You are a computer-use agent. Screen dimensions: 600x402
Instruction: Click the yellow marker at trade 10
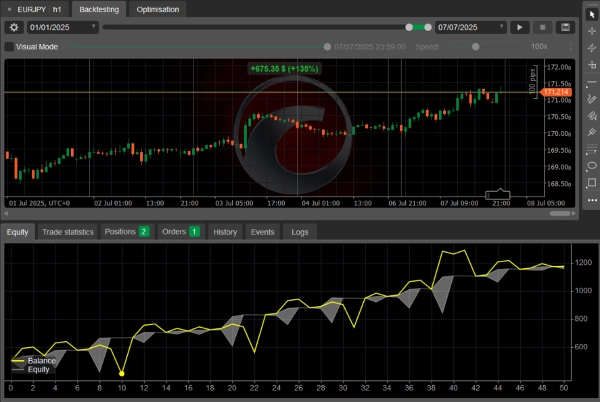pyautogui.click(x=122, y=373)
